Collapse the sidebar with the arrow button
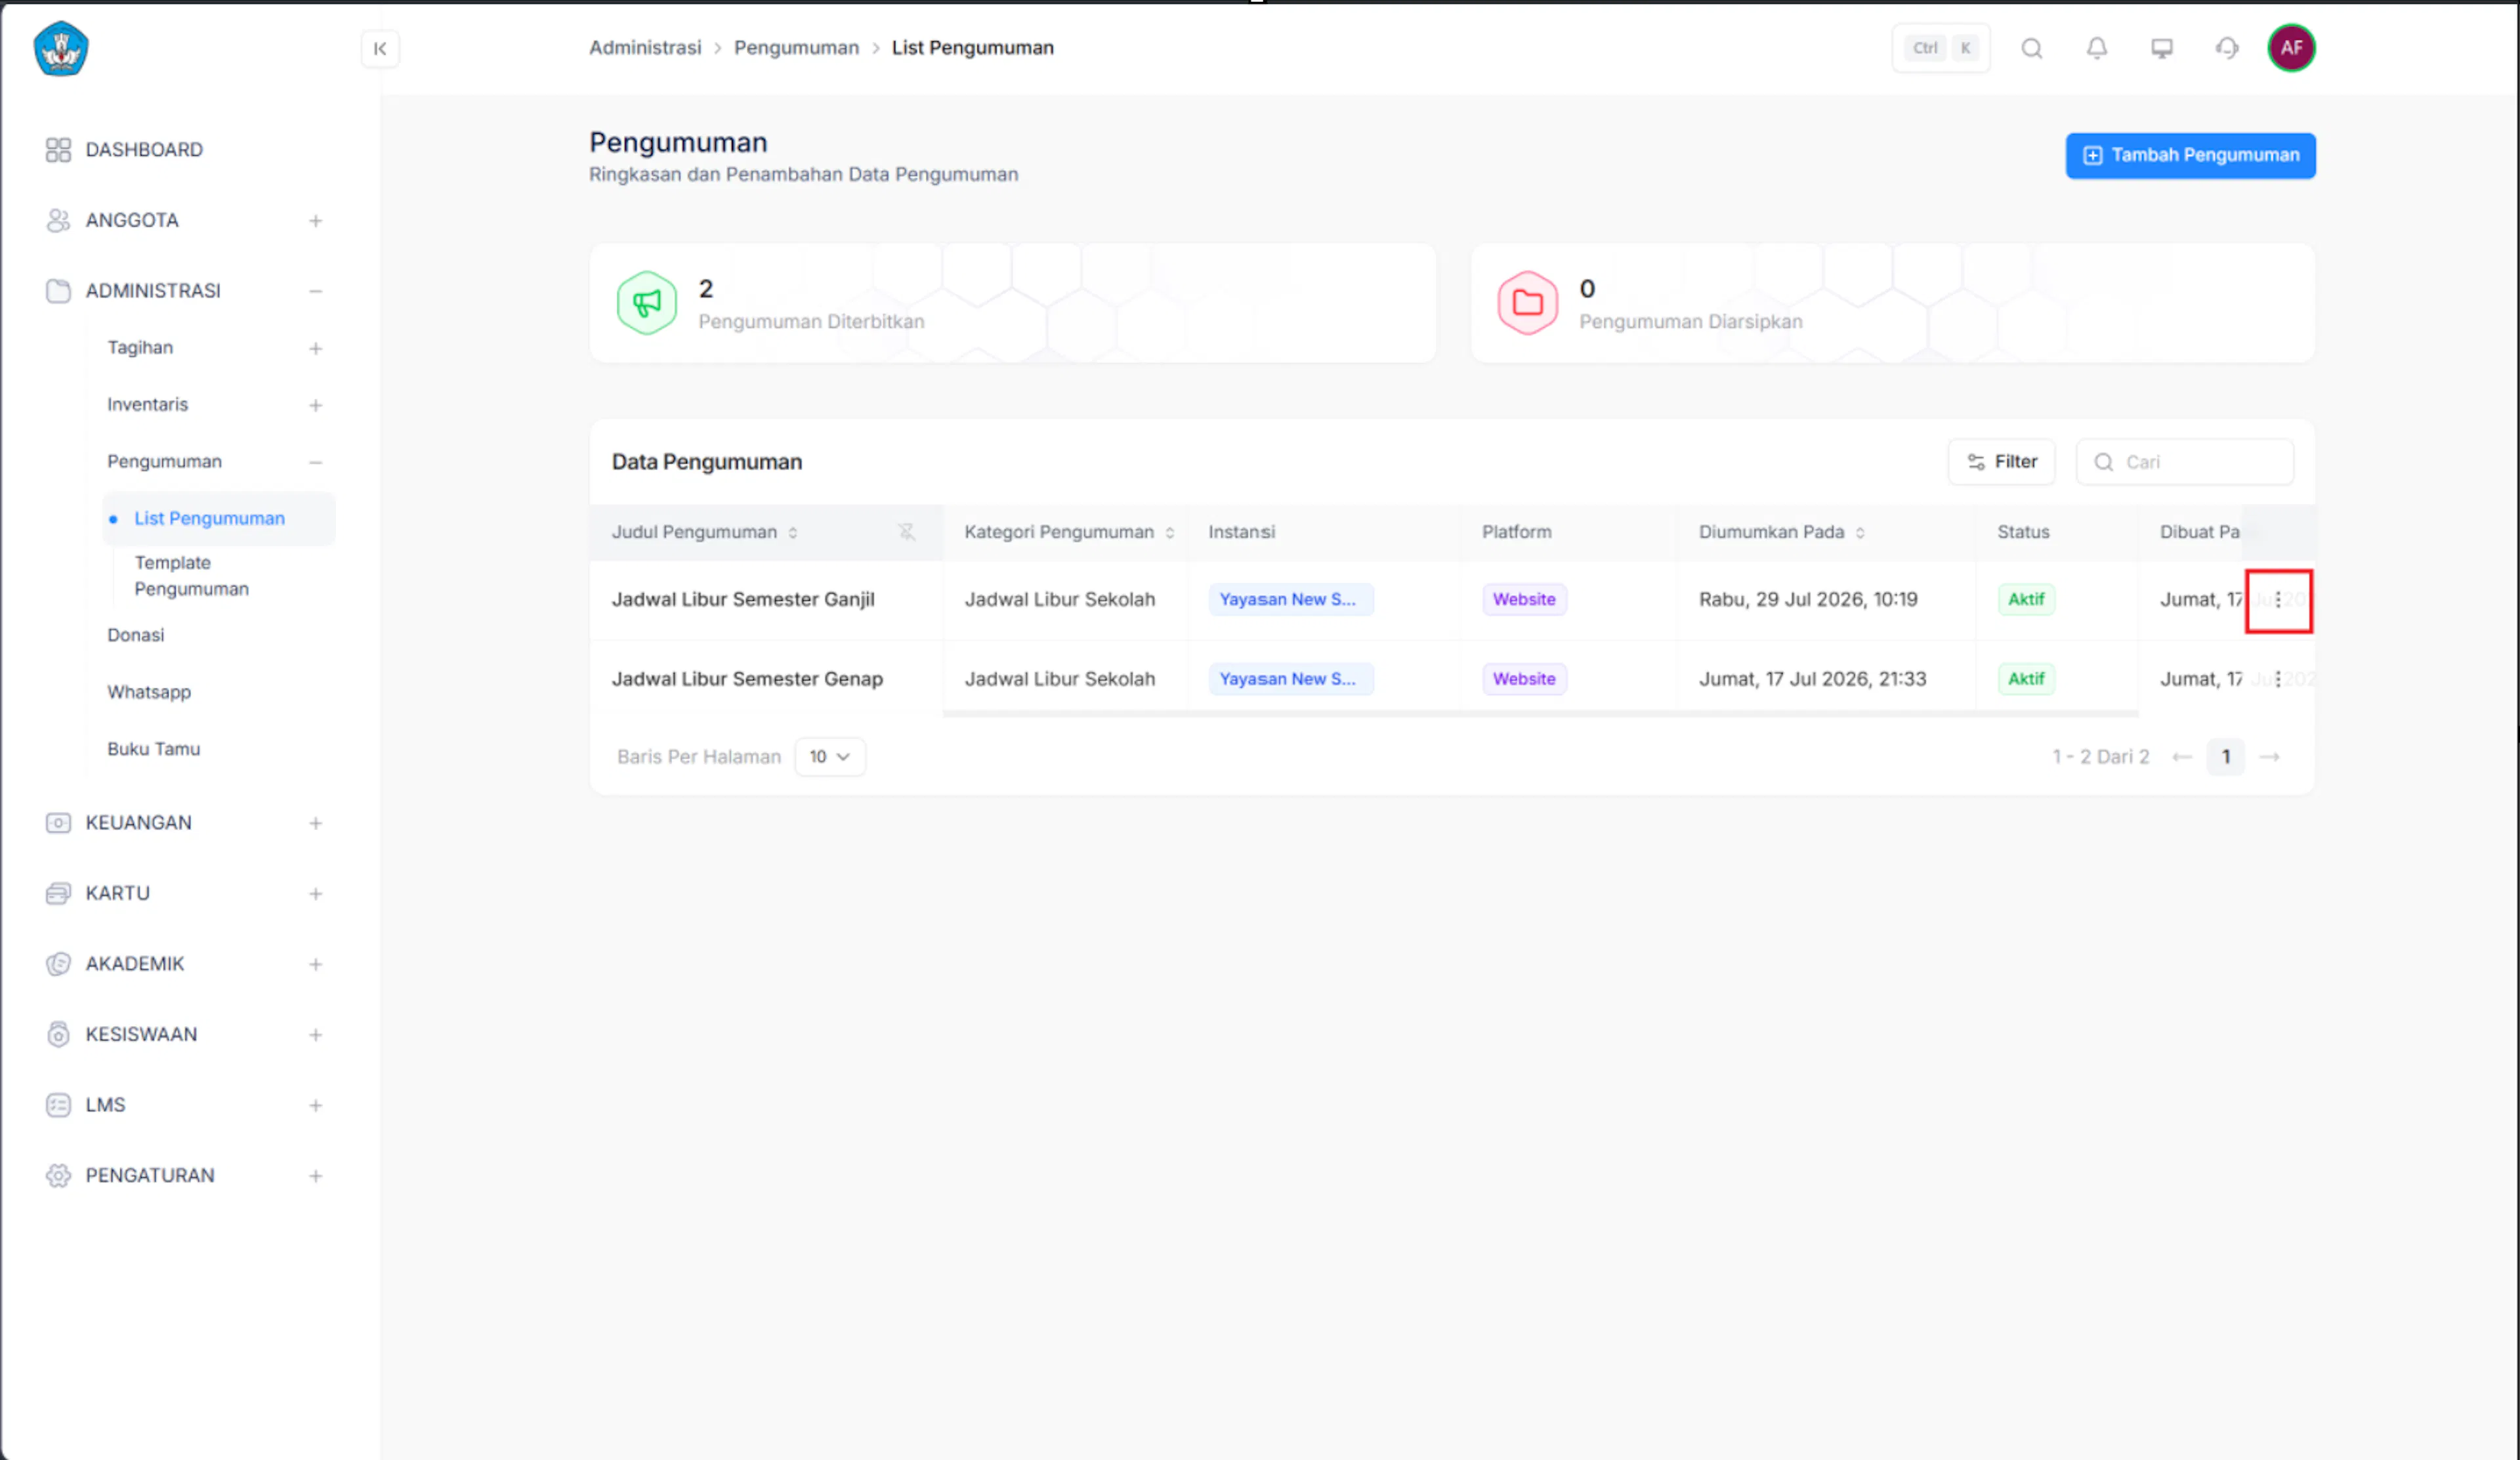The height and width of the screenshot is (1460, 2520). pyautogui.click(x=380, y=48)
